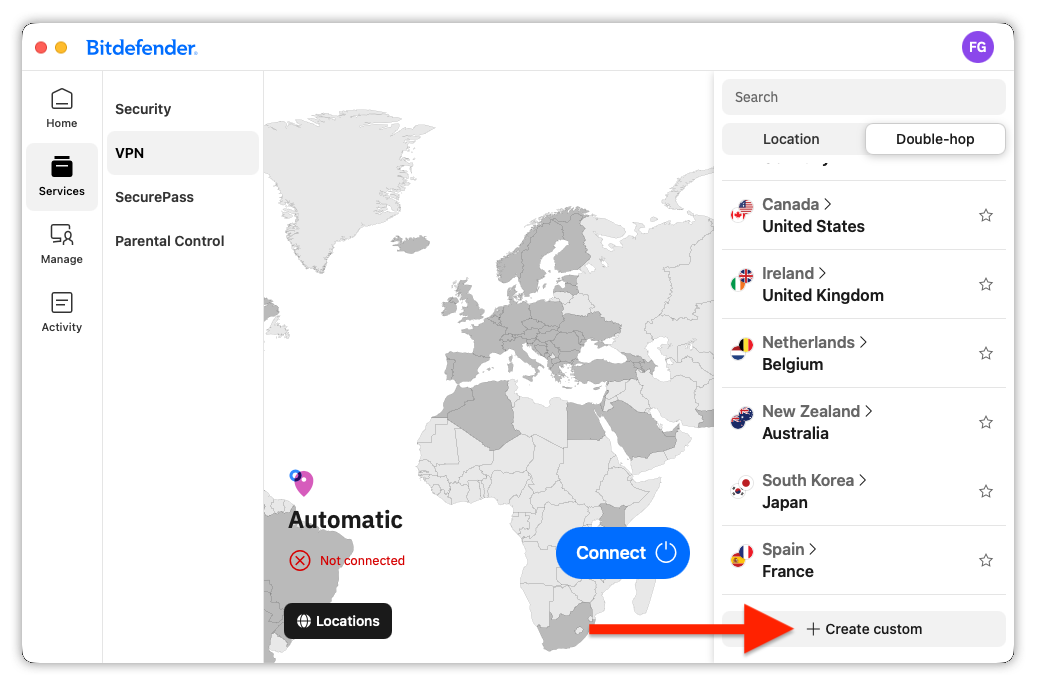This screenshot has height=687, width=1038.
Task: Select the Belgium destination text
Action: tap(792, 364)
